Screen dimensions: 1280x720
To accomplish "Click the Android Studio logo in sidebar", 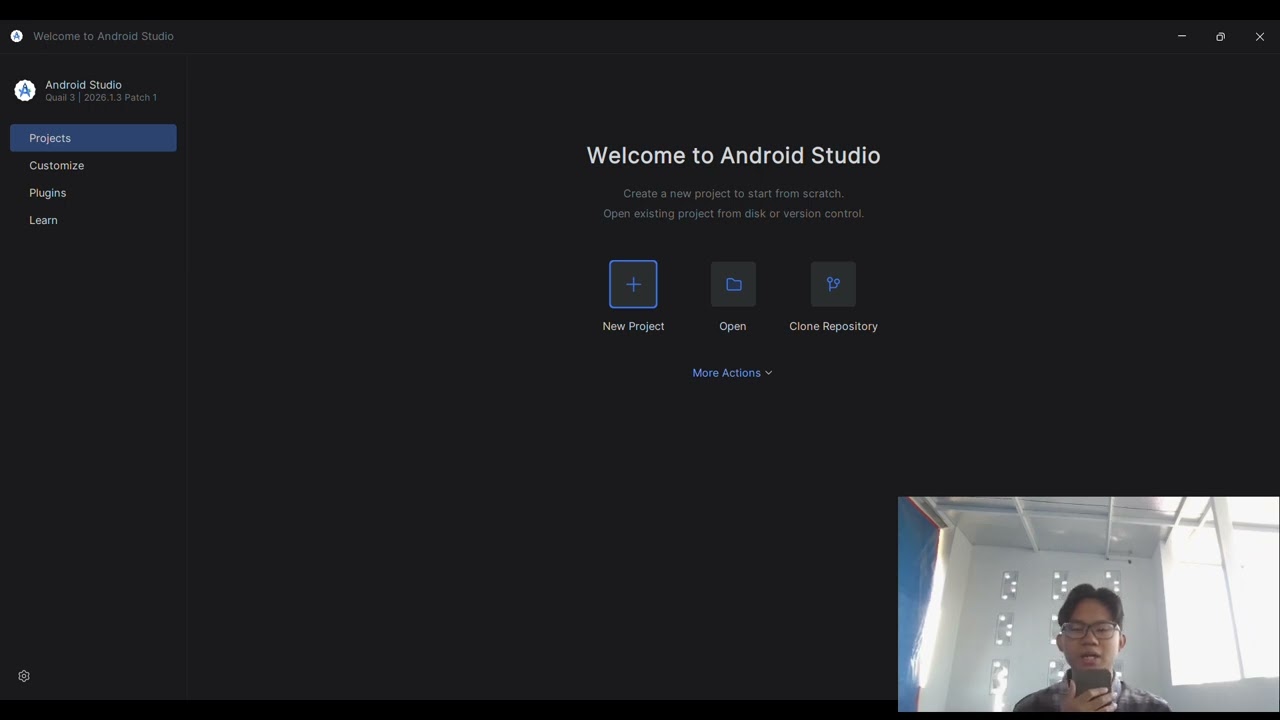I will 25,91.
